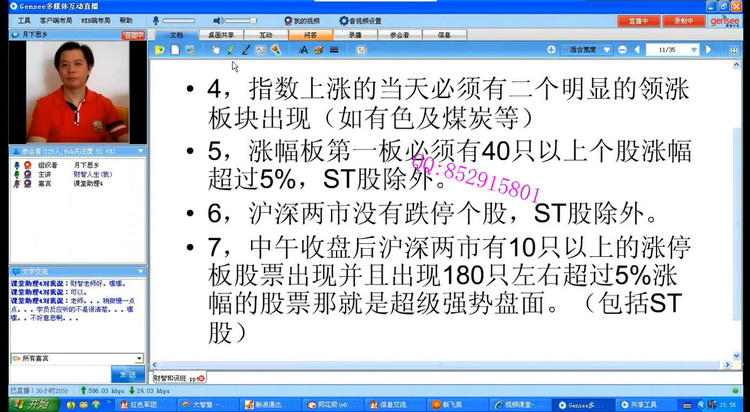
Task: Open 音视频设置 gear settings
Action: [361, 20]
